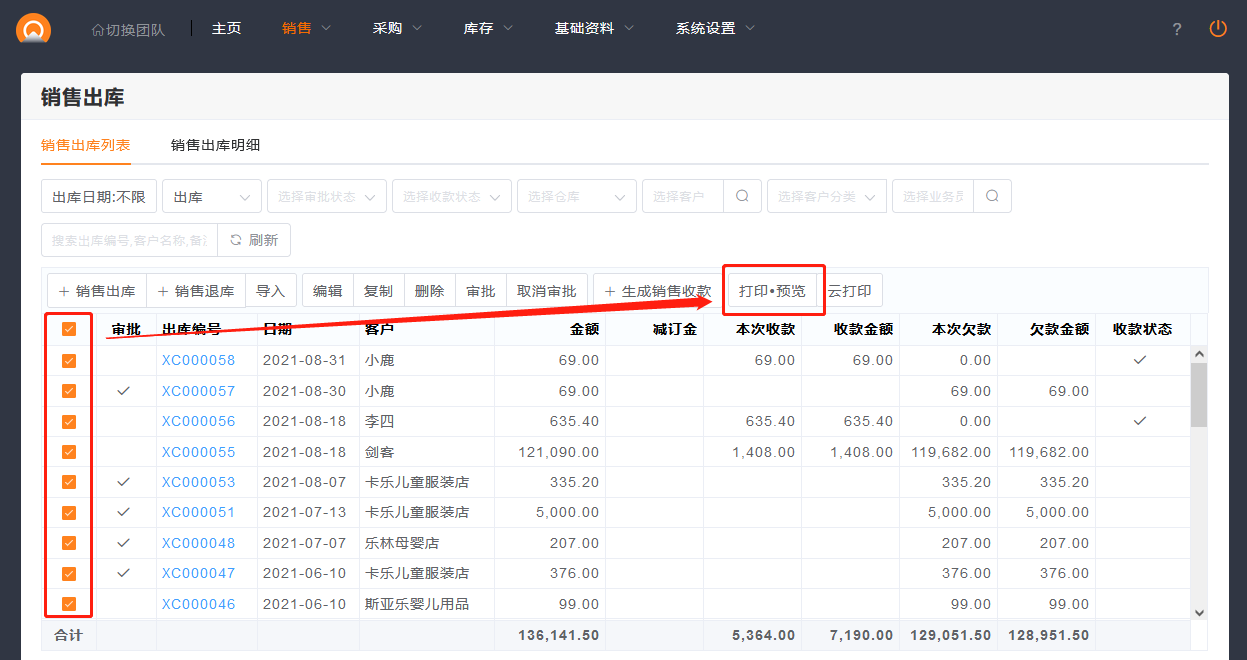Click the customer search magnifier icon
Image resolution: width=1247 pixels, height=660 pixels.
pos(742,197)
